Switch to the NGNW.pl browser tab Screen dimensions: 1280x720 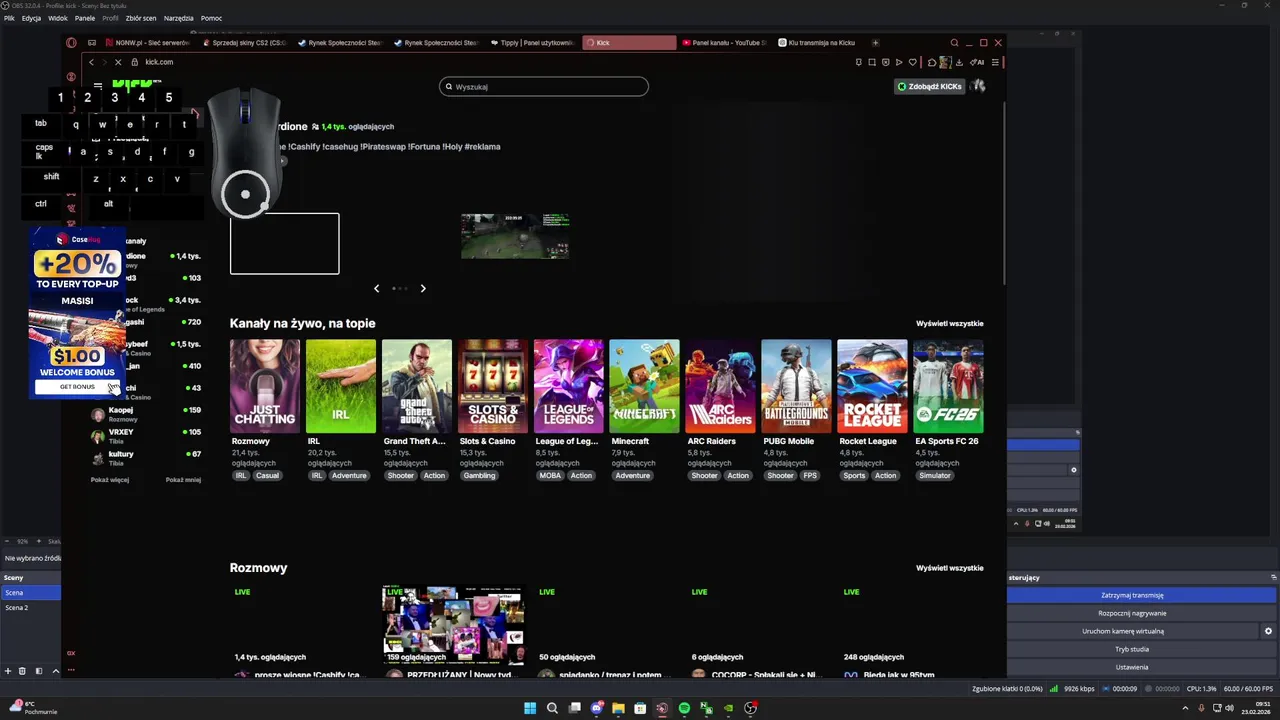click(x=146, y=43)
